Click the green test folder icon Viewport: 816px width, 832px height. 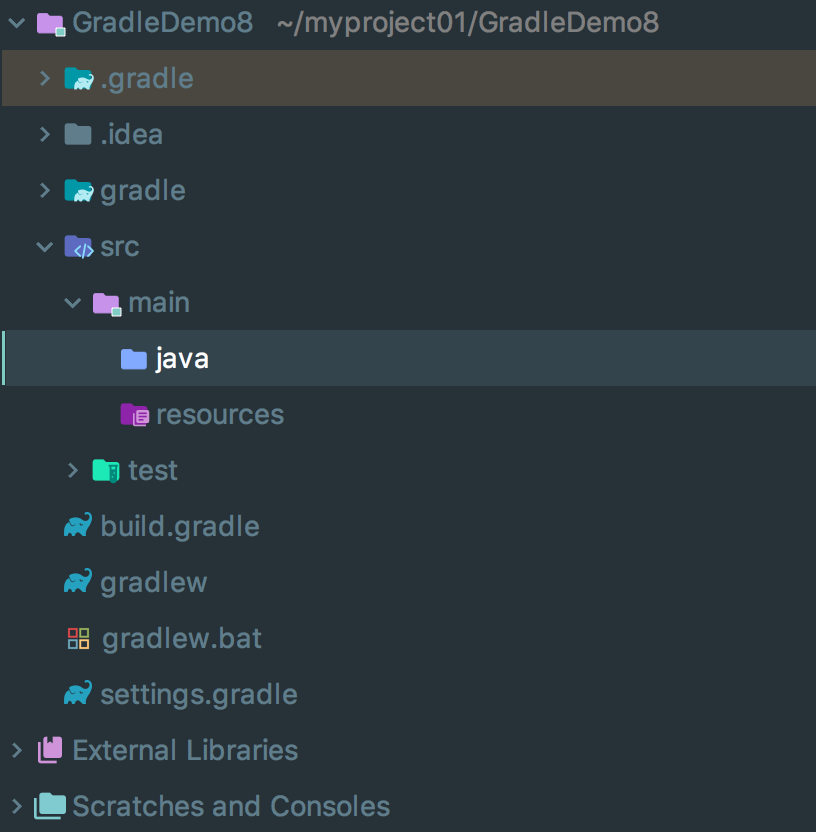tap(106, 470)
